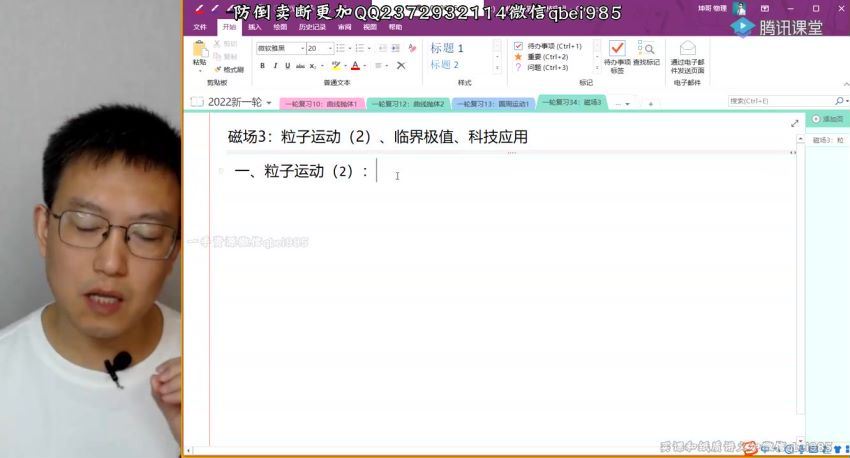Activate the Format Painter (格式刷)
The height and width of the screenshot is (458, 850).
point(229,69)
